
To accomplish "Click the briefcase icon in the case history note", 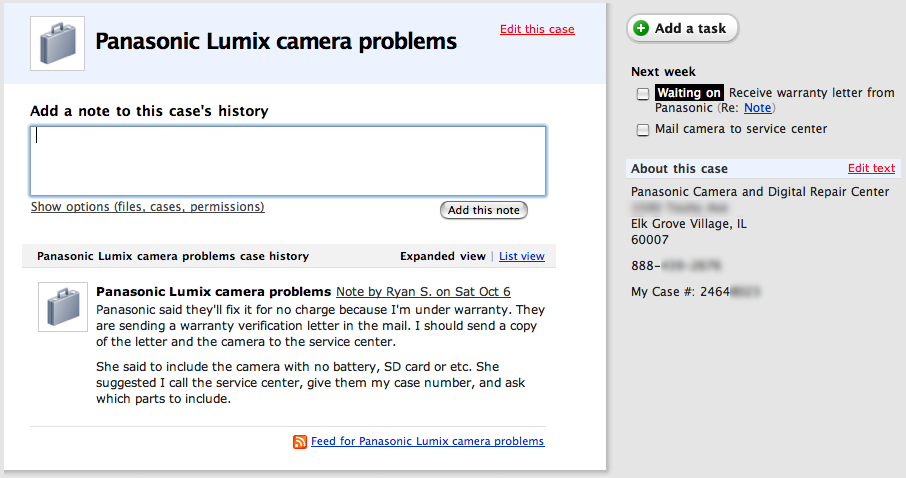I will tap(62, 307).
